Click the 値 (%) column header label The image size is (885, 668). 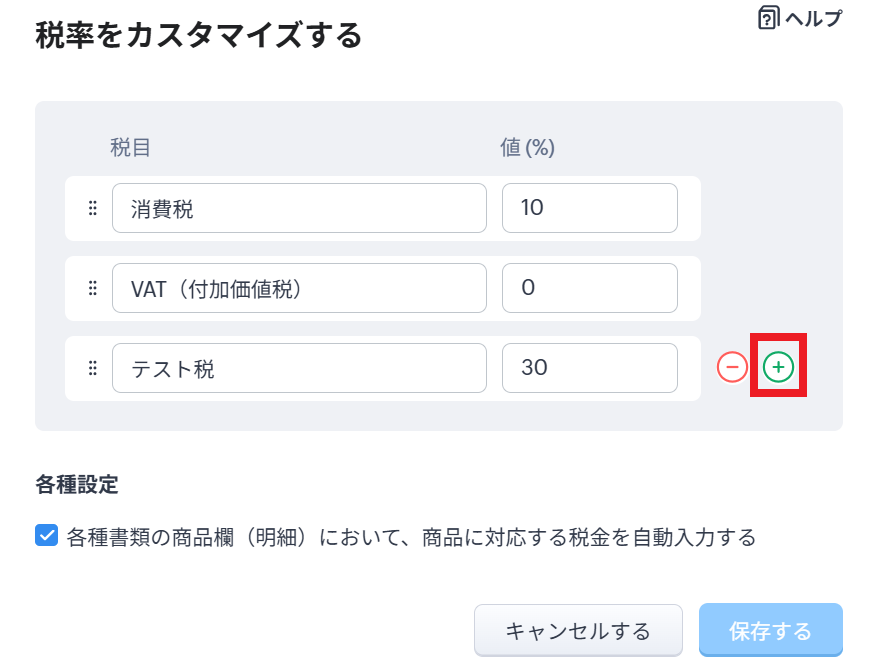(527, 148)
